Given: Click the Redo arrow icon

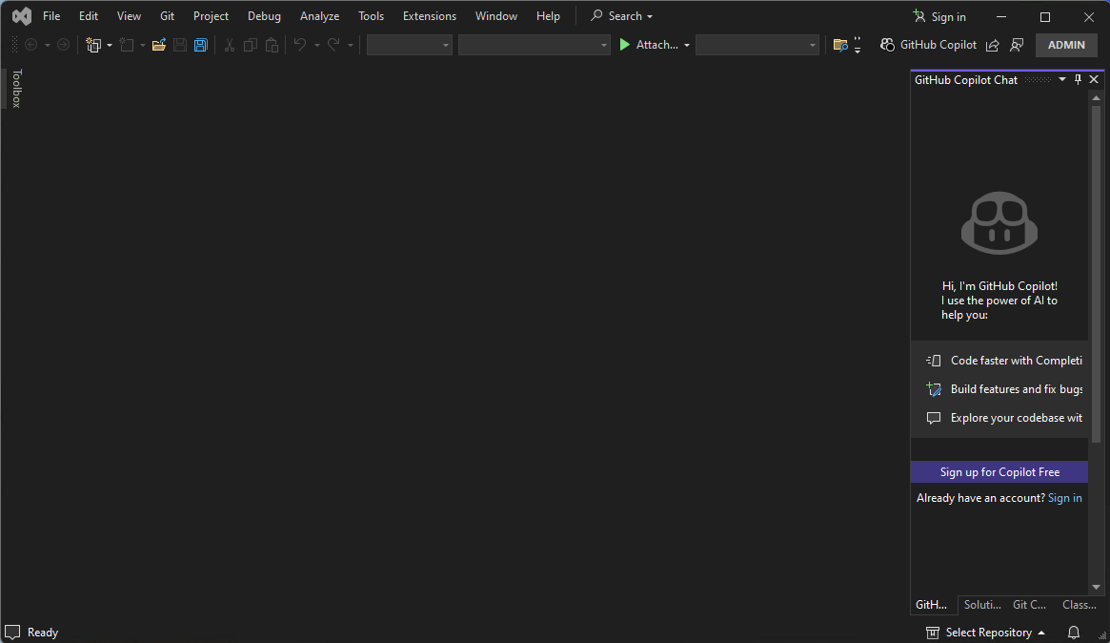Looking at the screenshot, I should [x=333, y=45].
